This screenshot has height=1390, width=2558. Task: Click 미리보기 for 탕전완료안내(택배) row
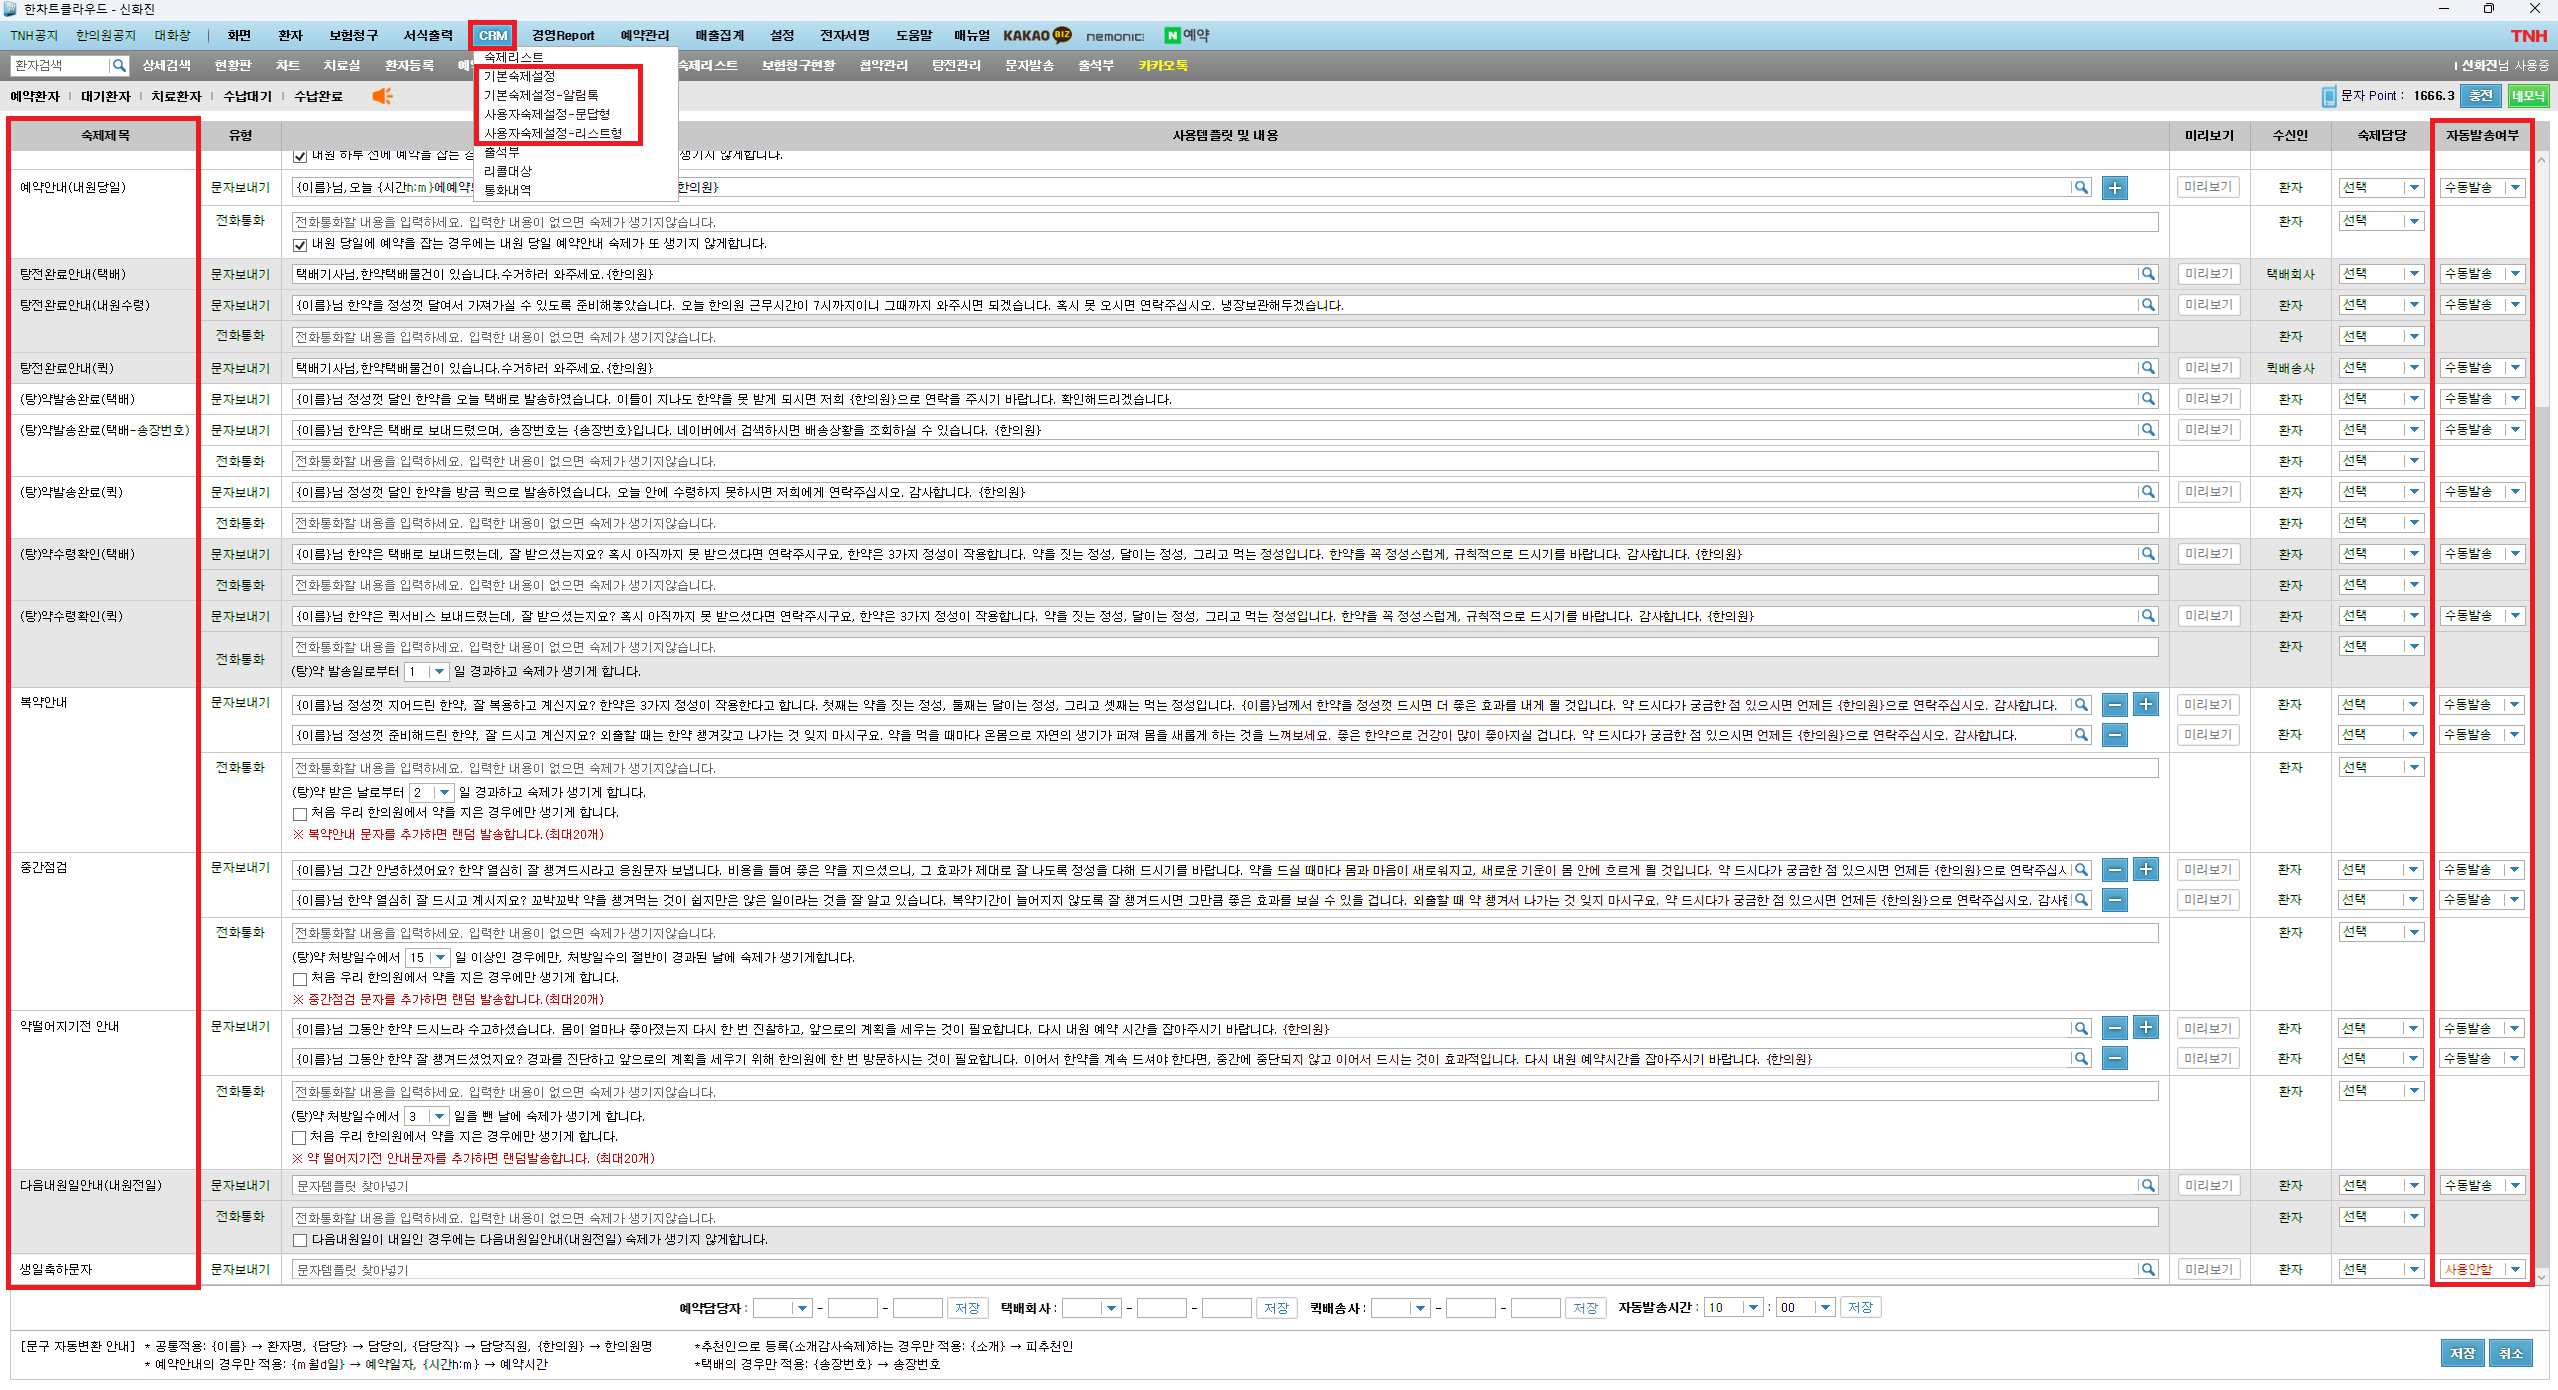point(2208,274)
